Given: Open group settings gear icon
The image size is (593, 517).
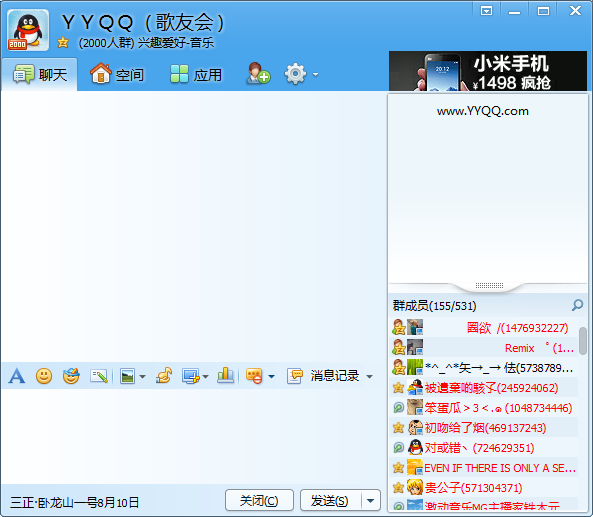Looking at the screenshot, I should tap(295, 74).
